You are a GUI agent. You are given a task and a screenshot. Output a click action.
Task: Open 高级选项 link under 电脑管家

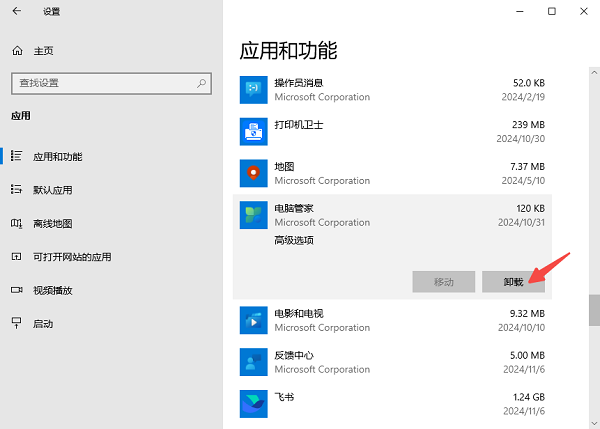pos(294,241)
